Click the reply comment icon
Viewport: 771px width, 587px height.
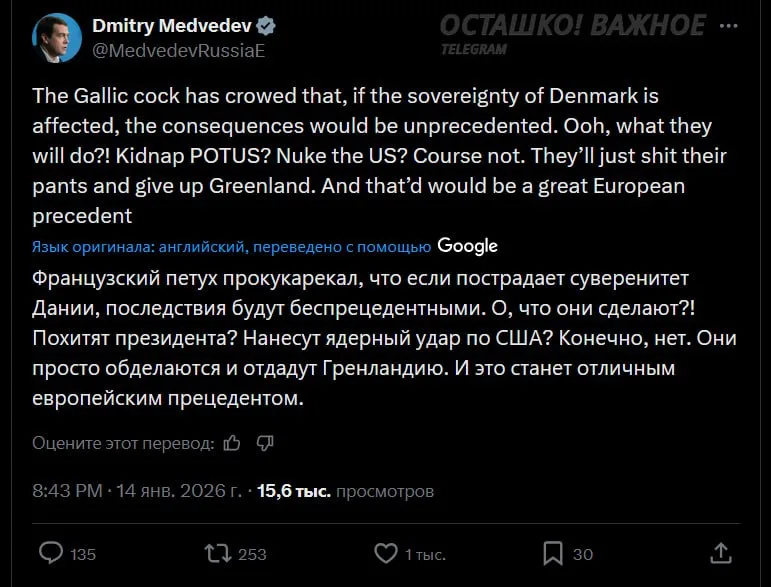click(51, 552)
